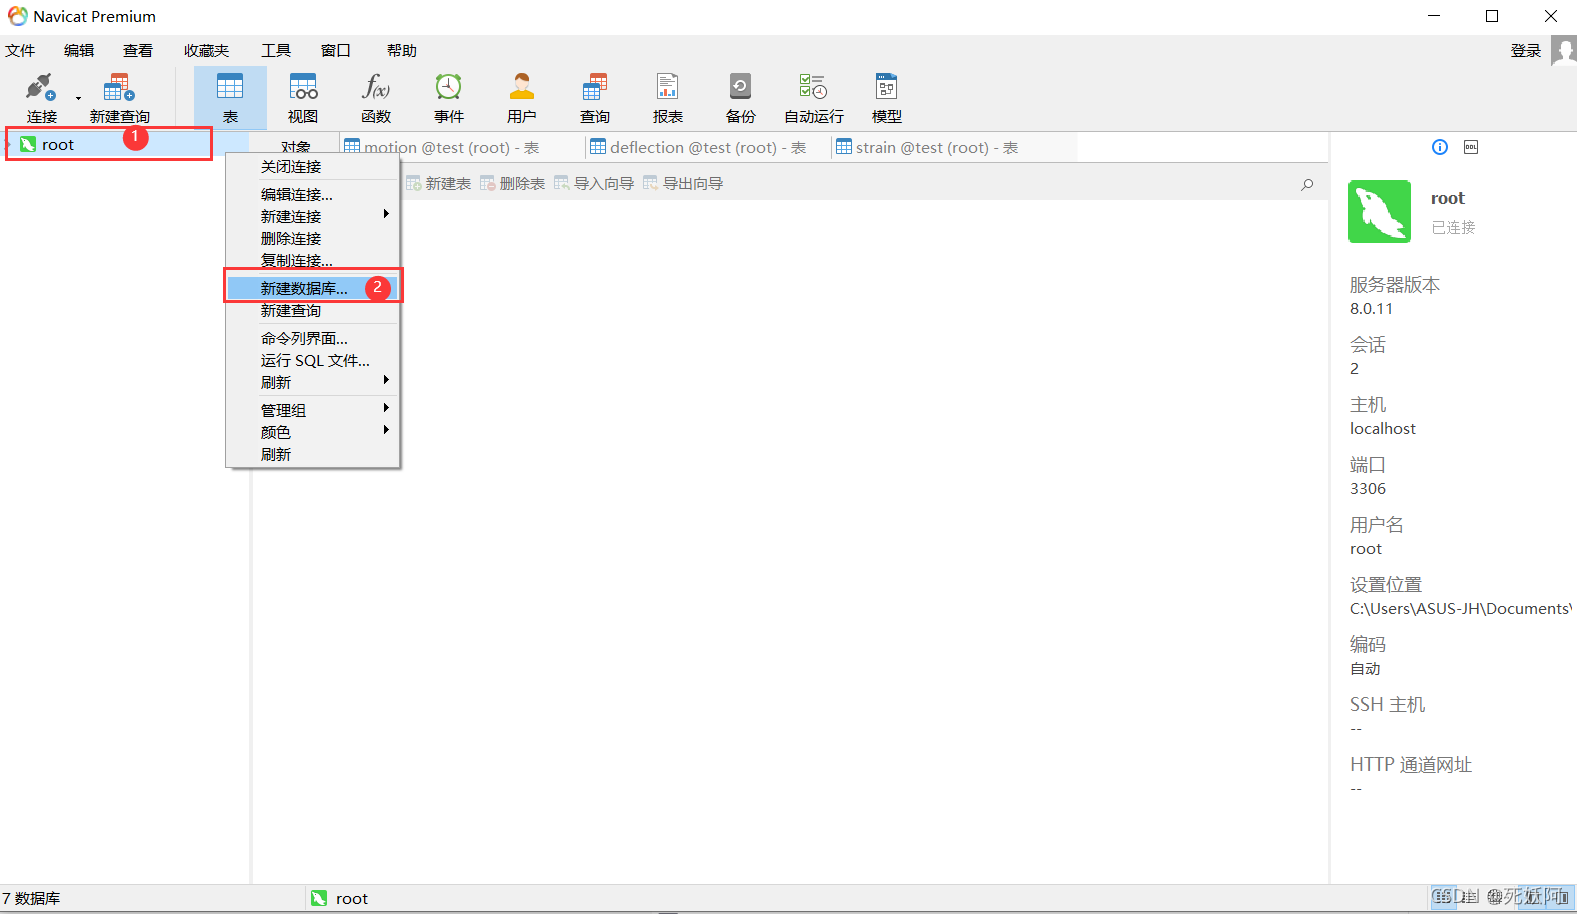The width and height of the screenshot is (1577, 914).
Task: Click the green dolphin root connection icon in info panel
Action: (x=1379, y=211)
